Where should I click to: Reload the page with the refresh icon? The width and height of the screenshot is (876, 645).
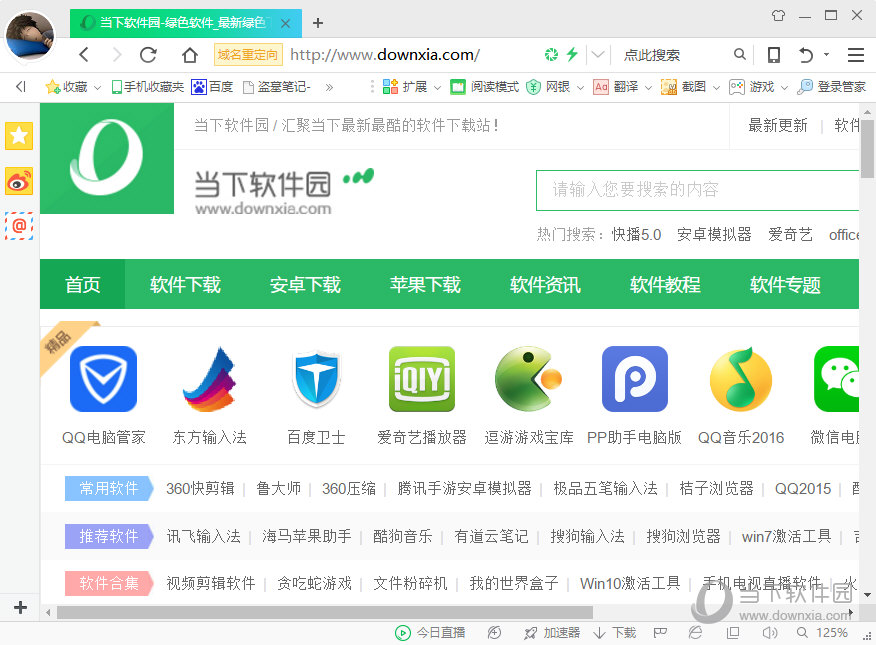coord(148,55)
